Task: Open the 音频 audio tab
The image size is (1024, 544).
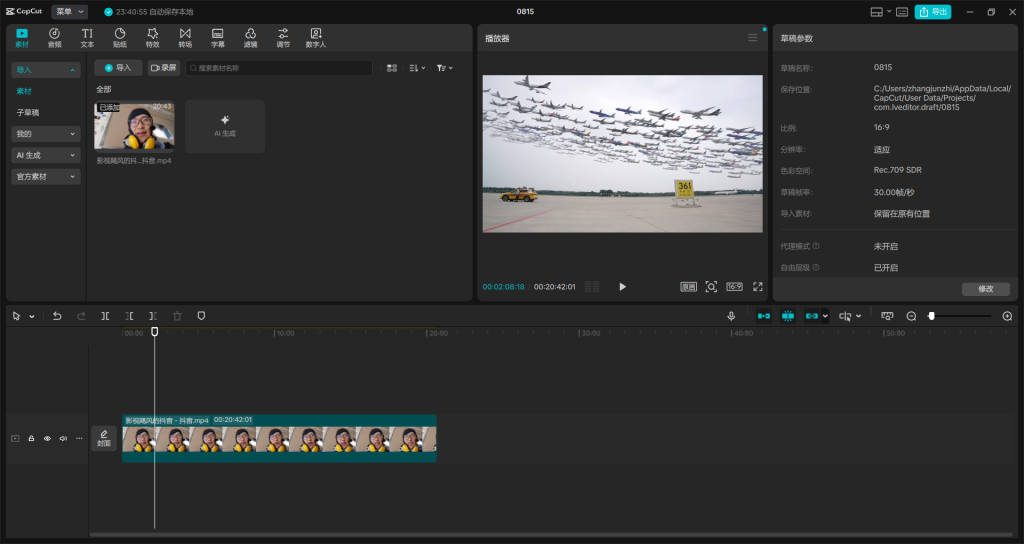Action: coord(54,38)
